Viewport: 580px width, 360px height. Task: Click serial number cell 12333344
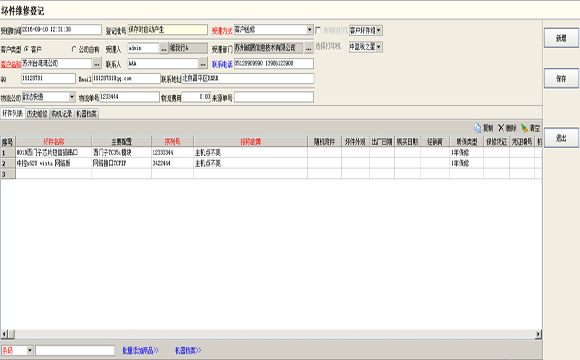(x=172, y=152)
